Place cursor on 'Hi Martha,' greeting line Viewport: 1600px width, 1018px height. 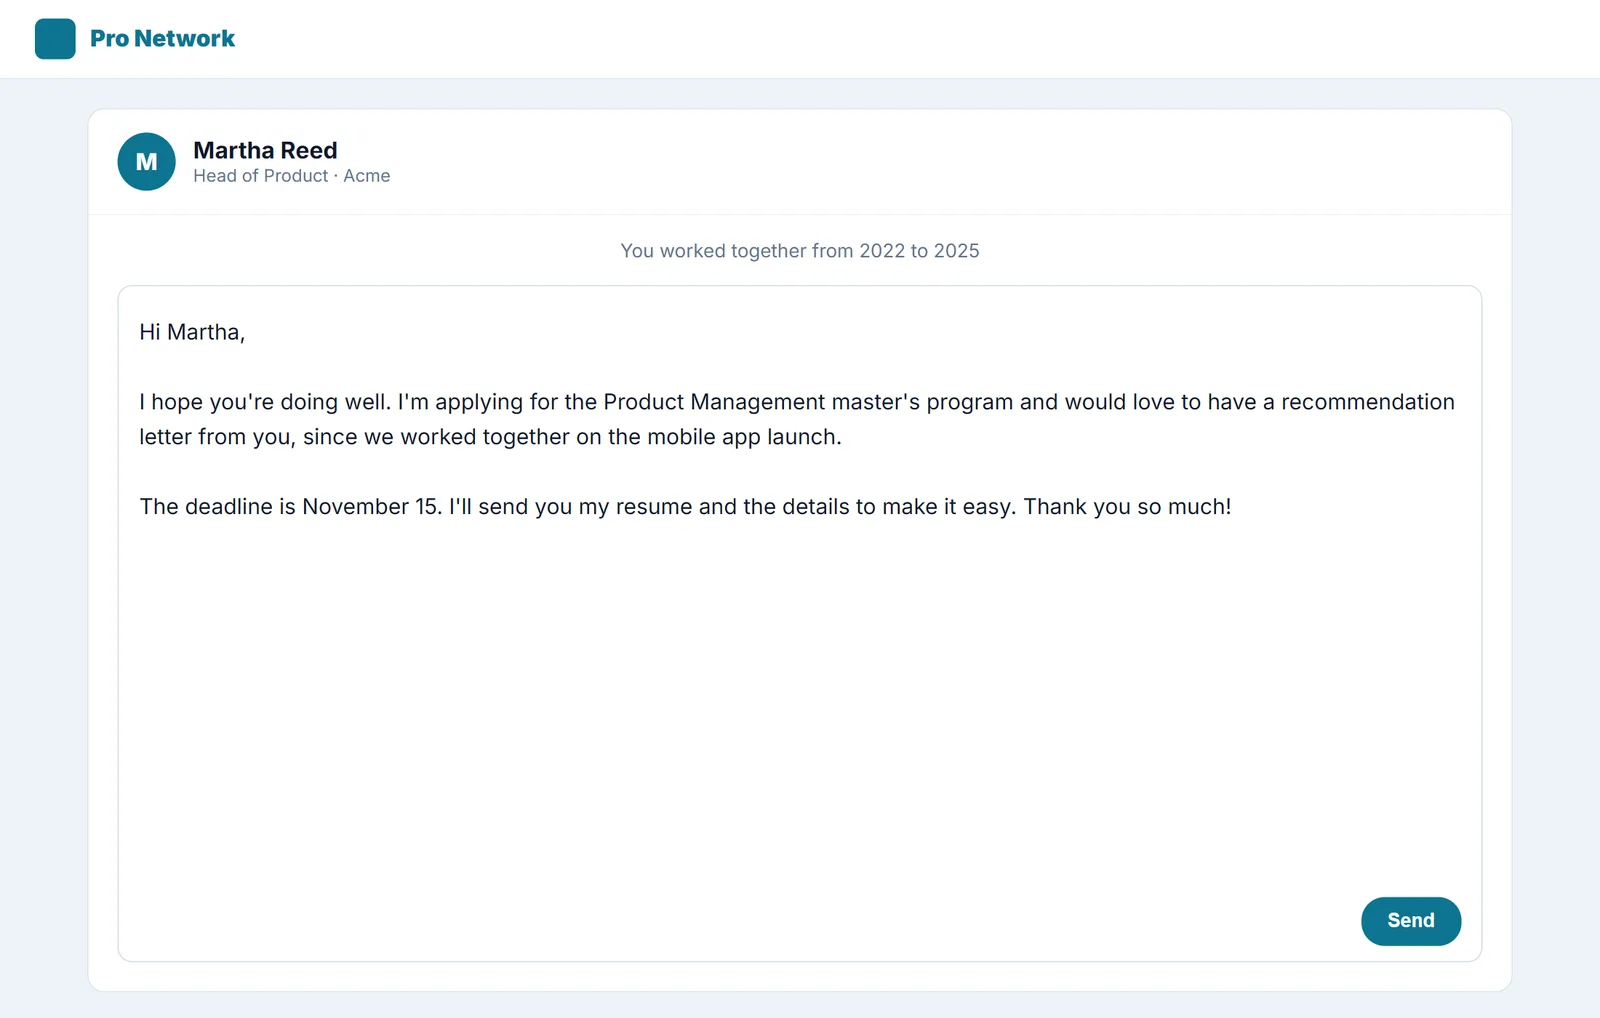192,333
